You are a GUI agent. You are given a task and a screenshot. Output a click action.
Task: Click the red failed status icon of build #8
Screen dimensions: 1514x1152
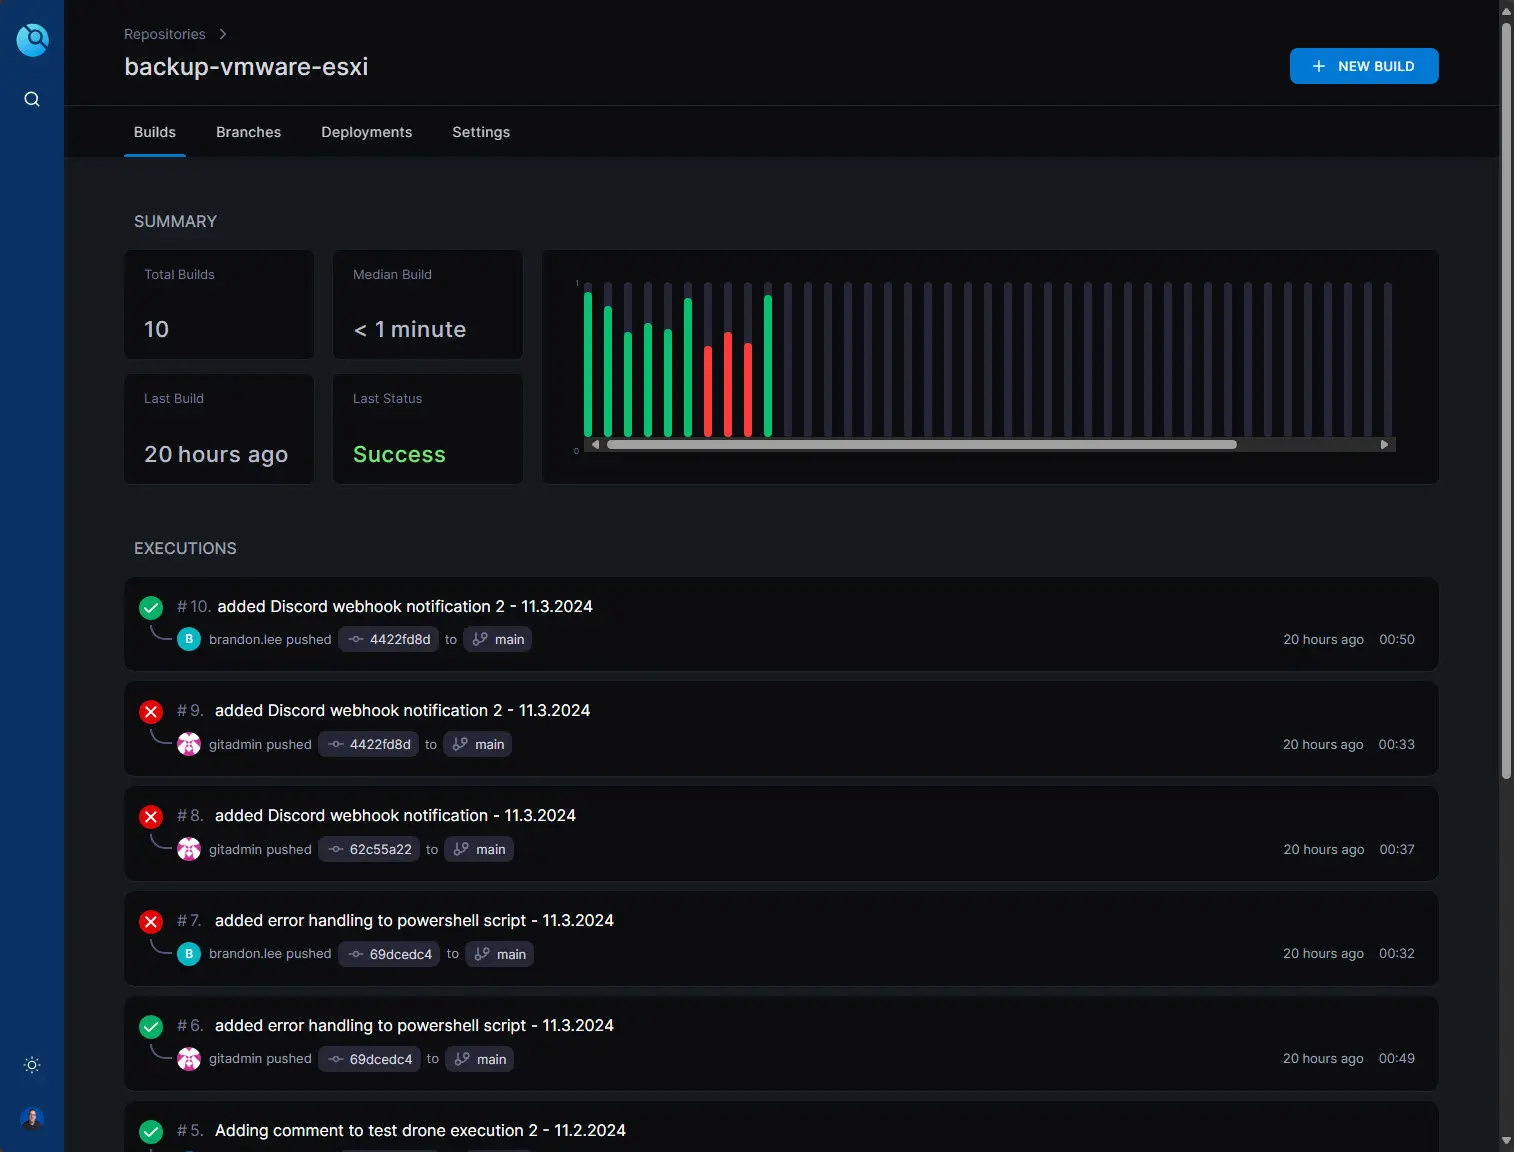151,816
